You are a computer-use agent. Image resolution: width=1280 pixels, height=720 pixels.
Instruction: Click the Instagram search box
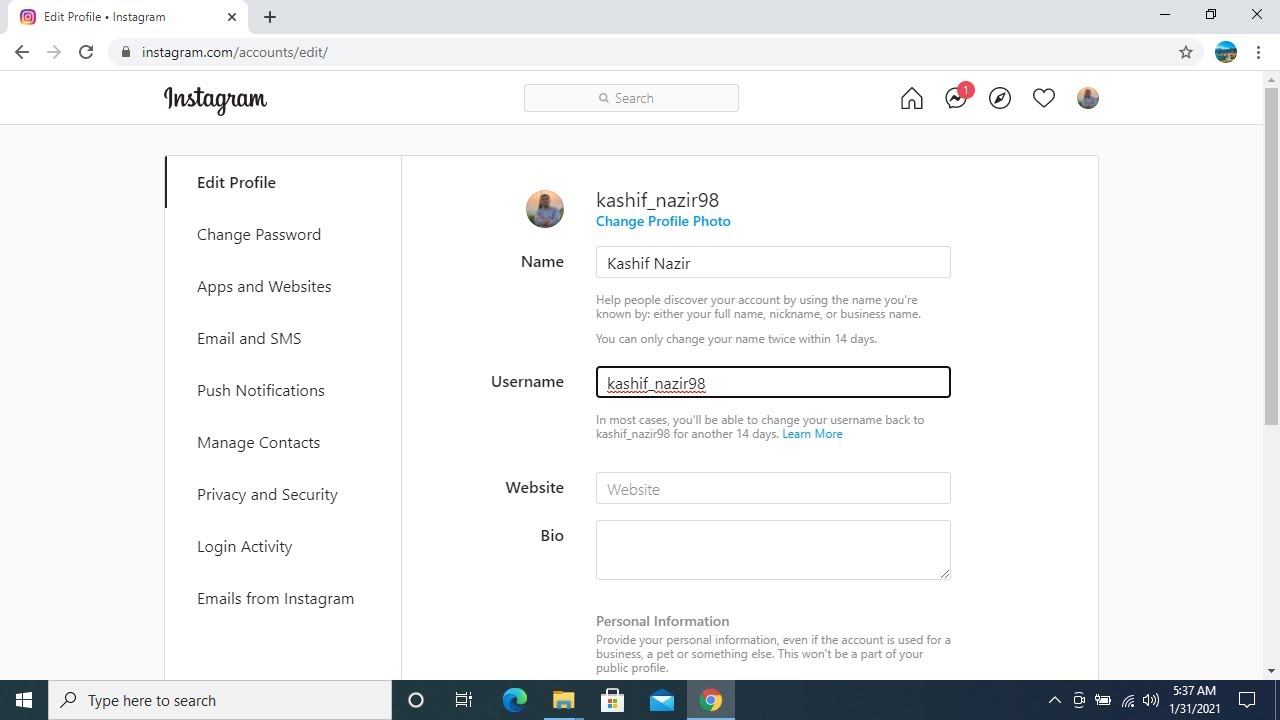631,98
